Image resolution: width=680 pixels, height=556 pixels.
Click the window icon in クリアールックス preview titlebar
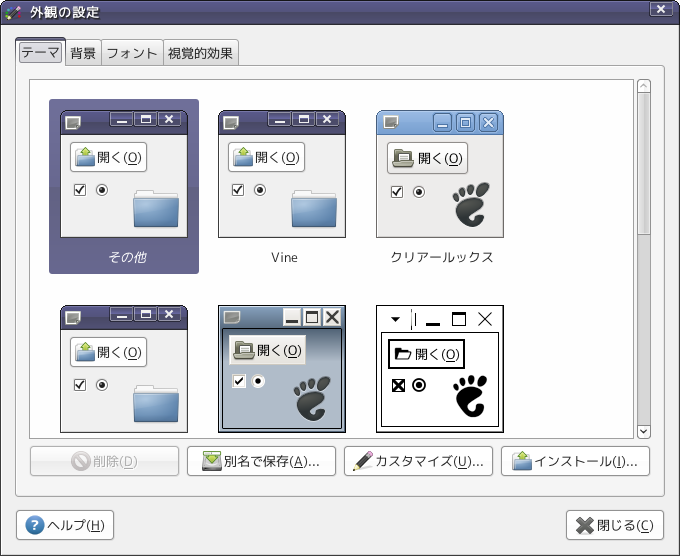tap(392, 122)
